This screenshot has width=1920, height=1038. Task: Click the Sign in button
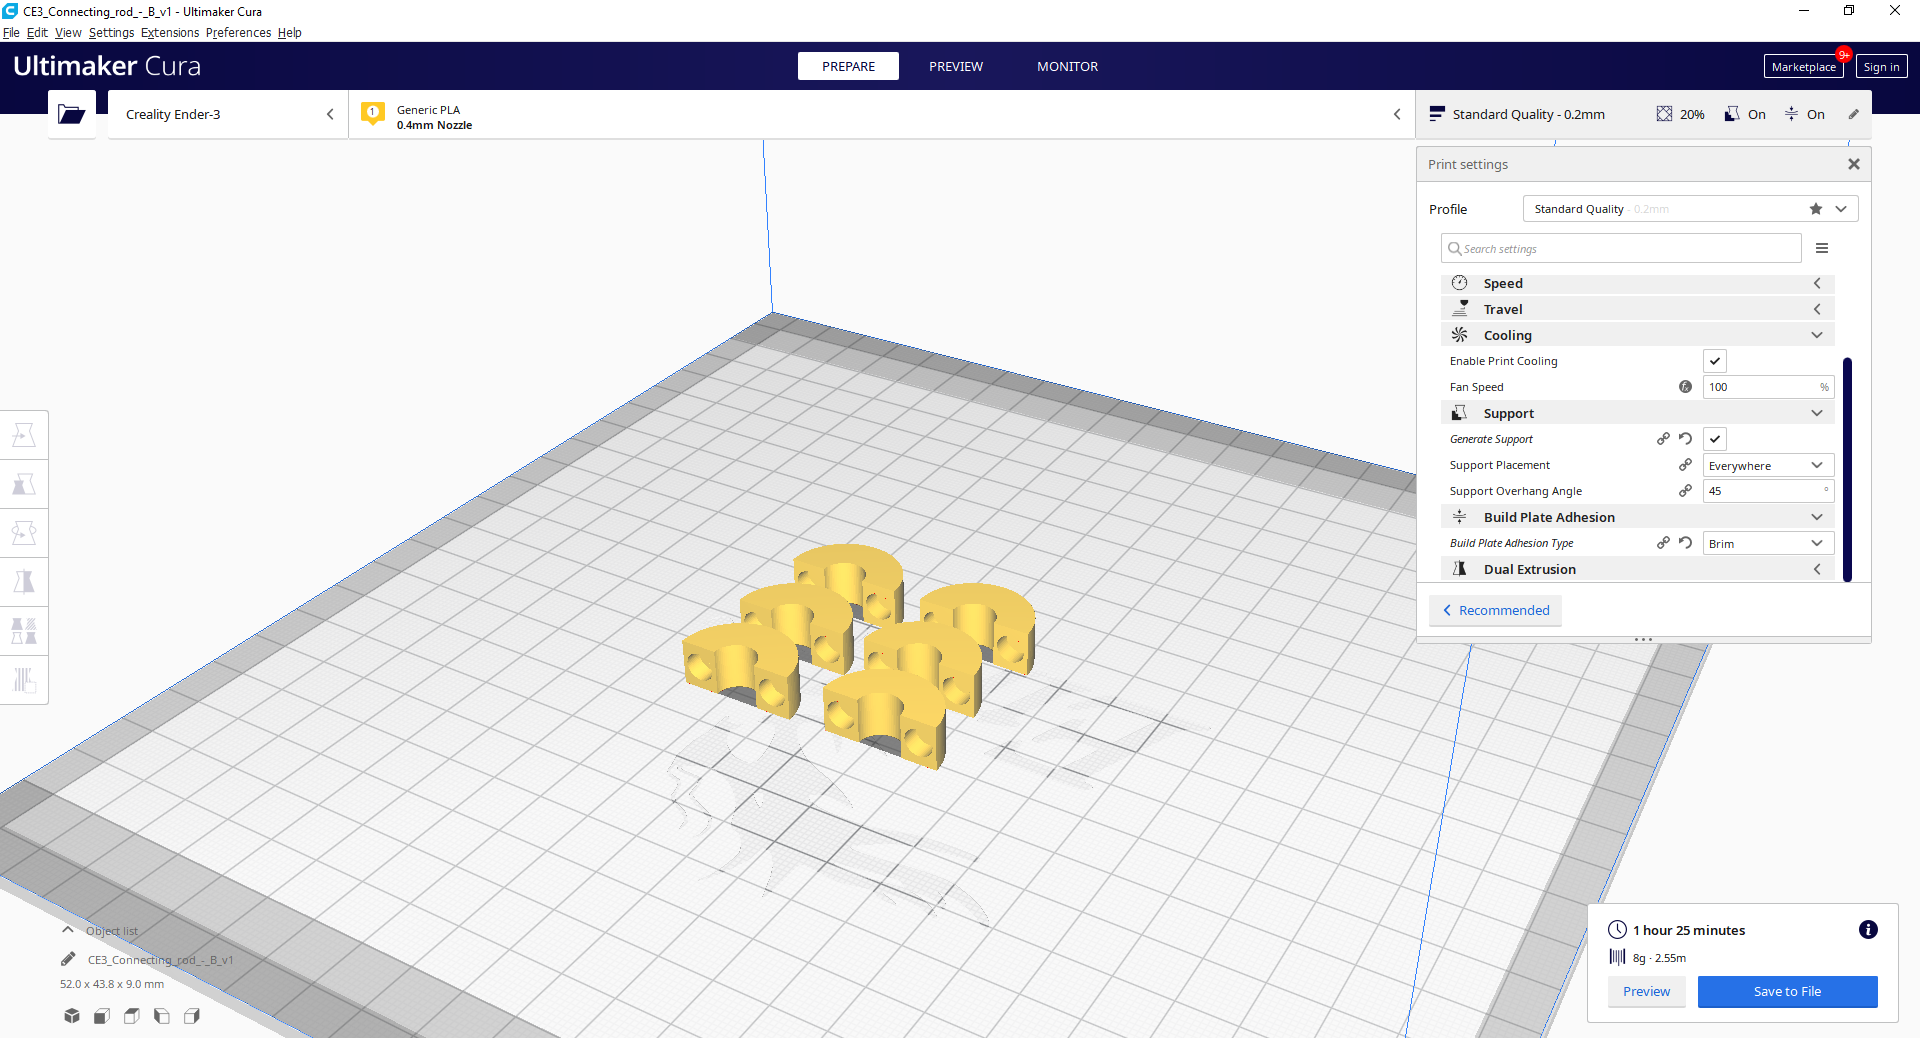pos(1881,67)
